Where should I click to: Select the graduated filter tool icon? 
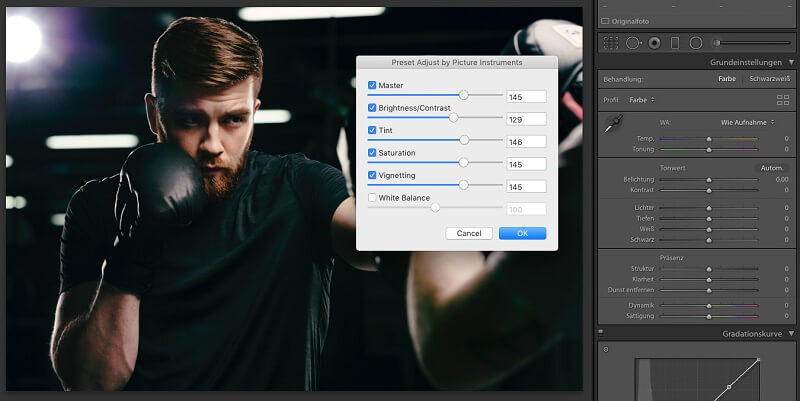(x=675, y=43)
